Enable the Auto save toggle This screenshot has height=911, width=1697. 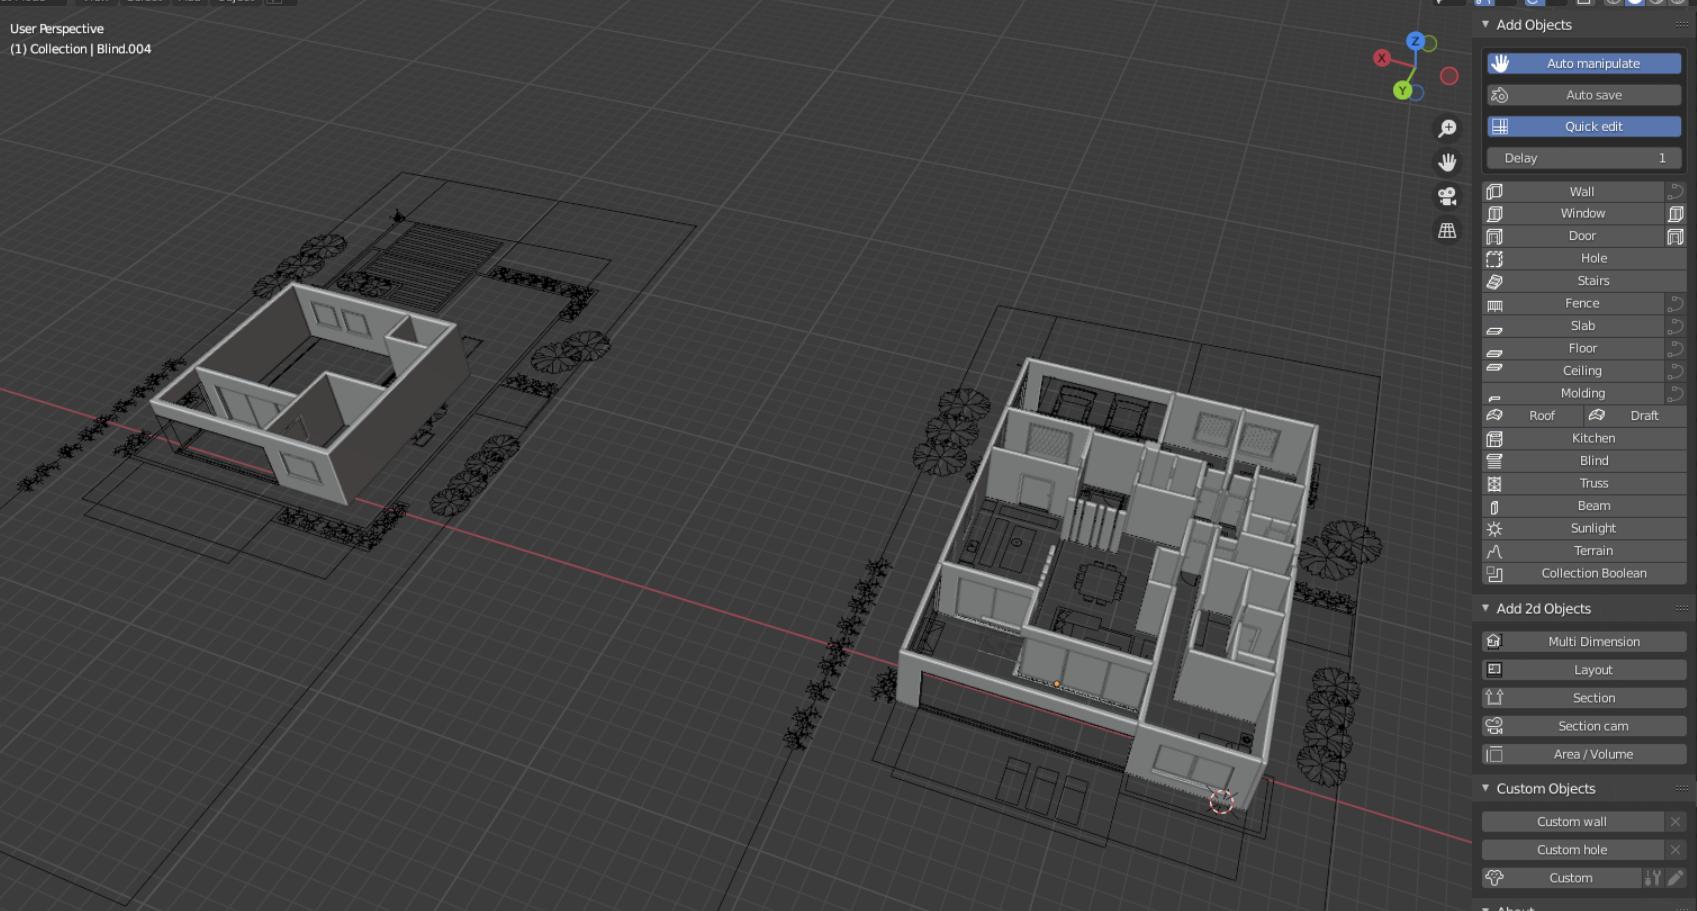pos(1583,95)
